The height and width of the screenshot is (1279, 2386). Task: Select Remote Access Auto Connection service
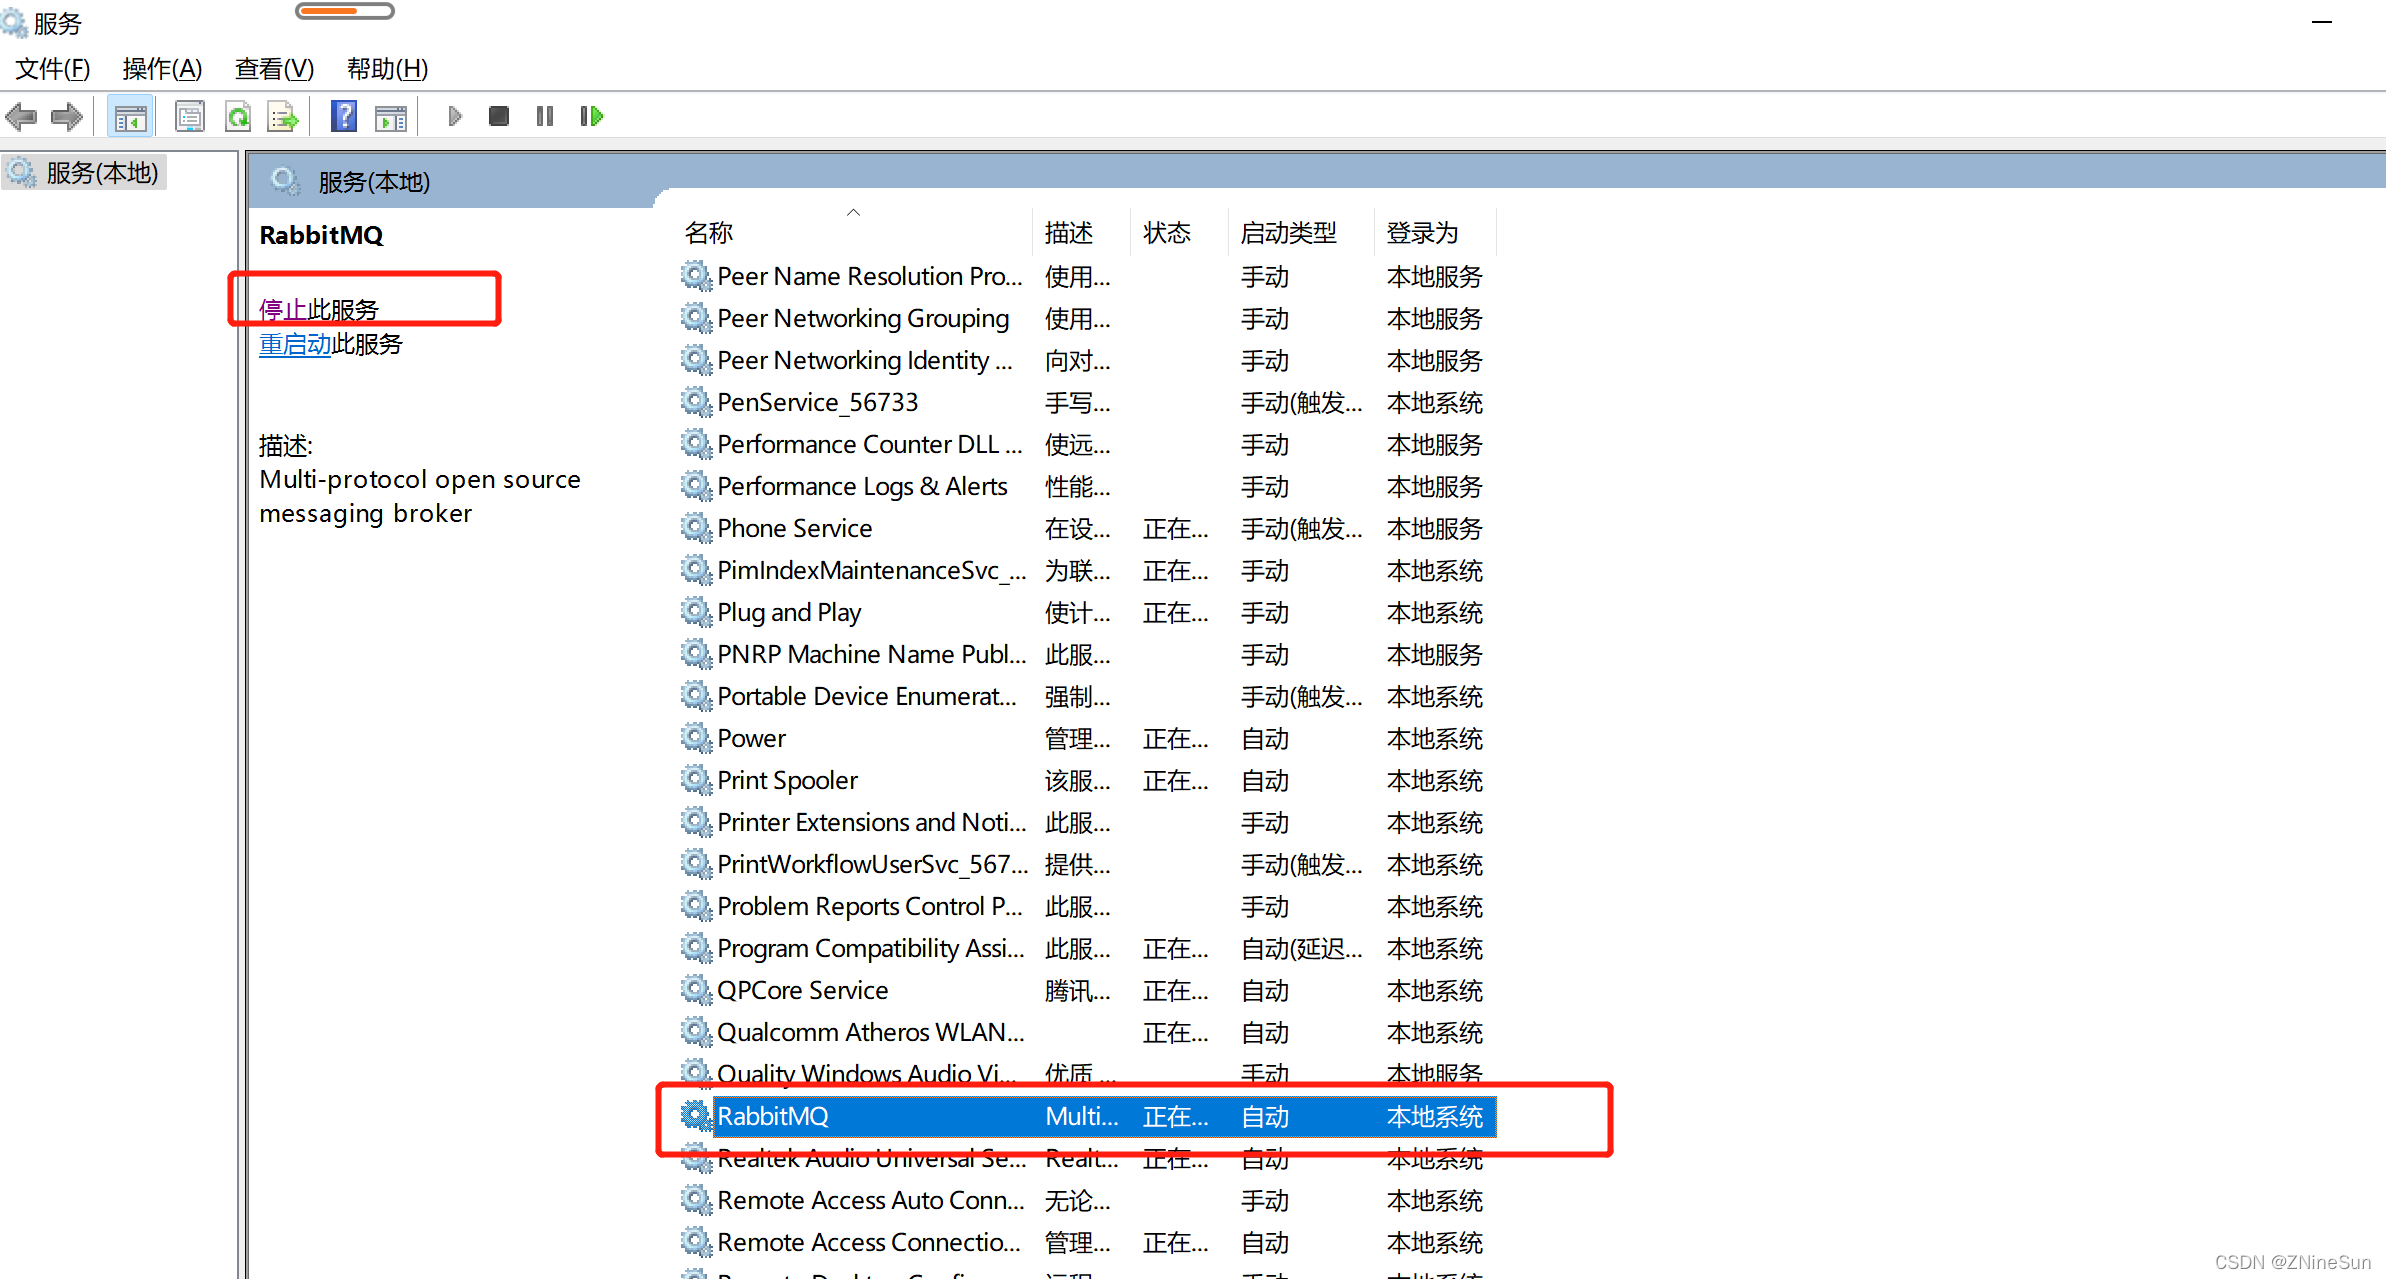coord(1088,1200)
